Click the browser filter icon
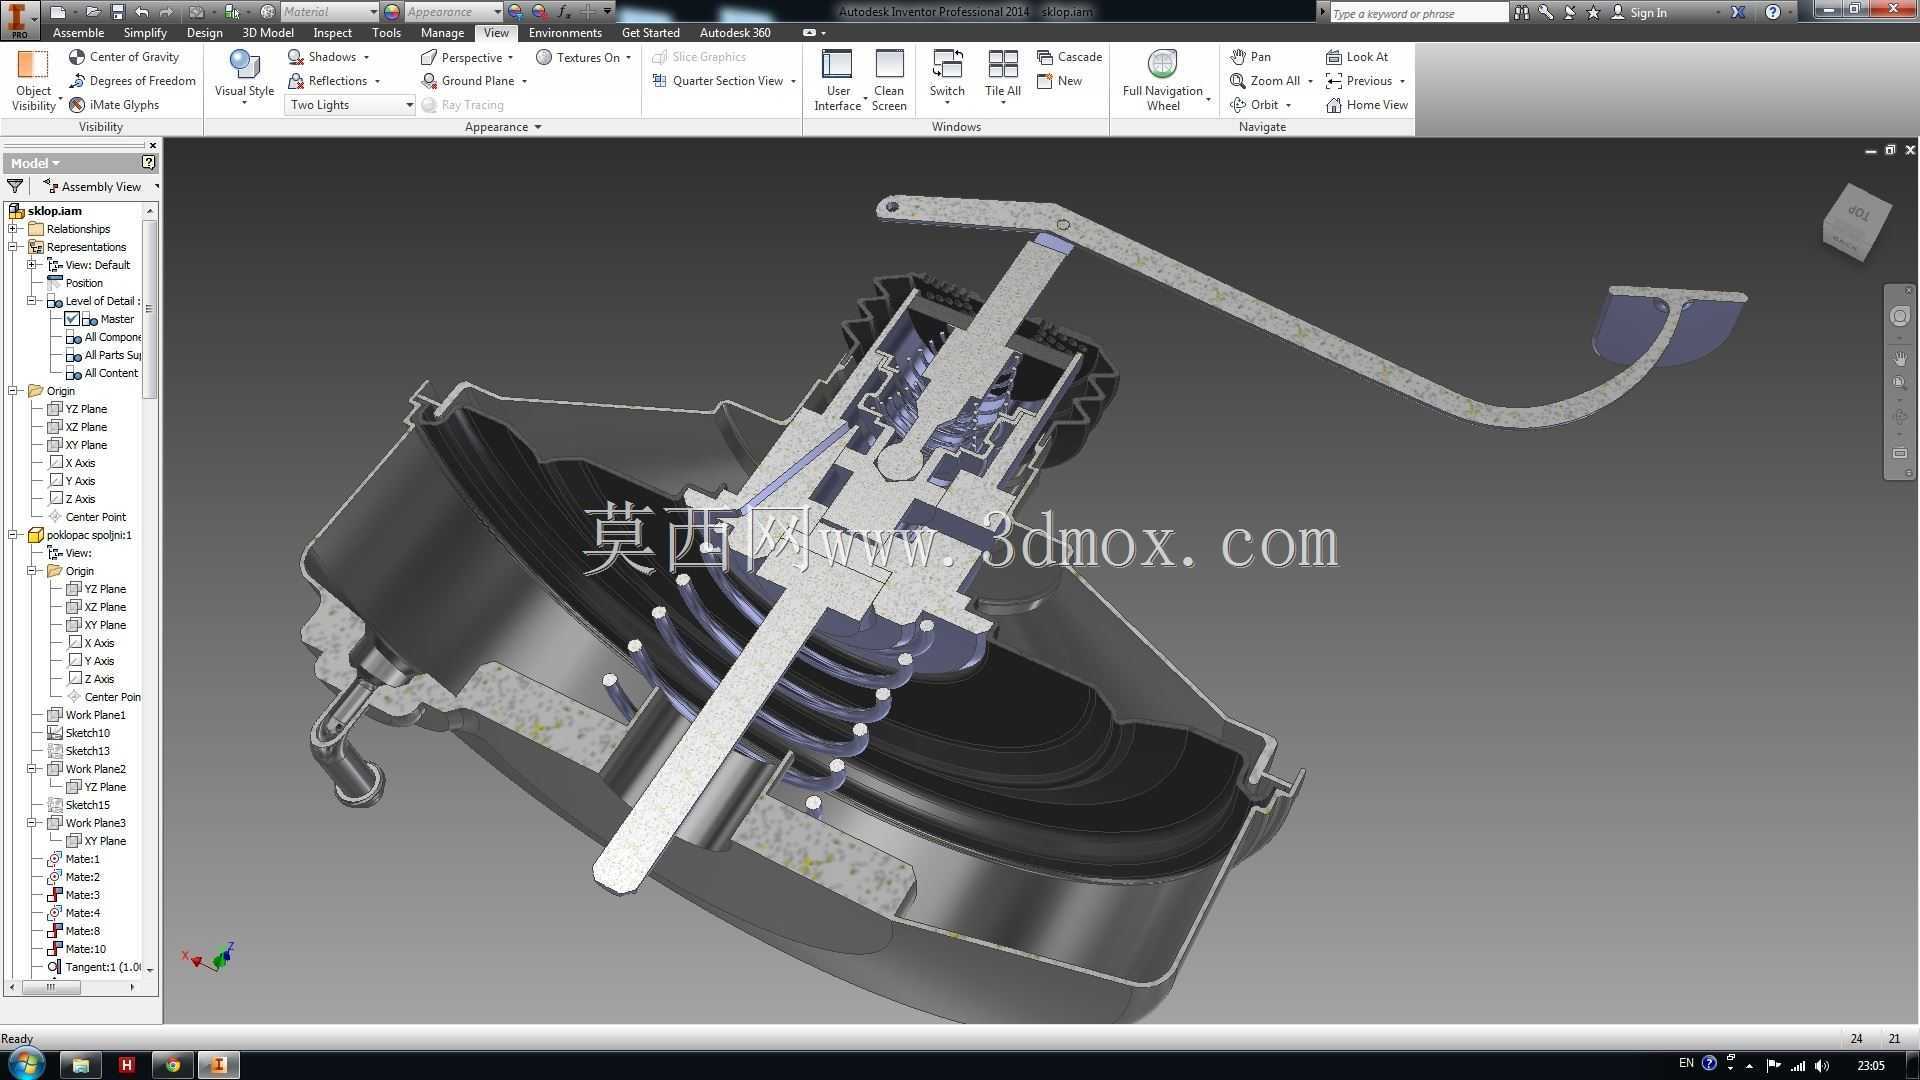This screenshot has height=1080, width=1920. [15, 187]
